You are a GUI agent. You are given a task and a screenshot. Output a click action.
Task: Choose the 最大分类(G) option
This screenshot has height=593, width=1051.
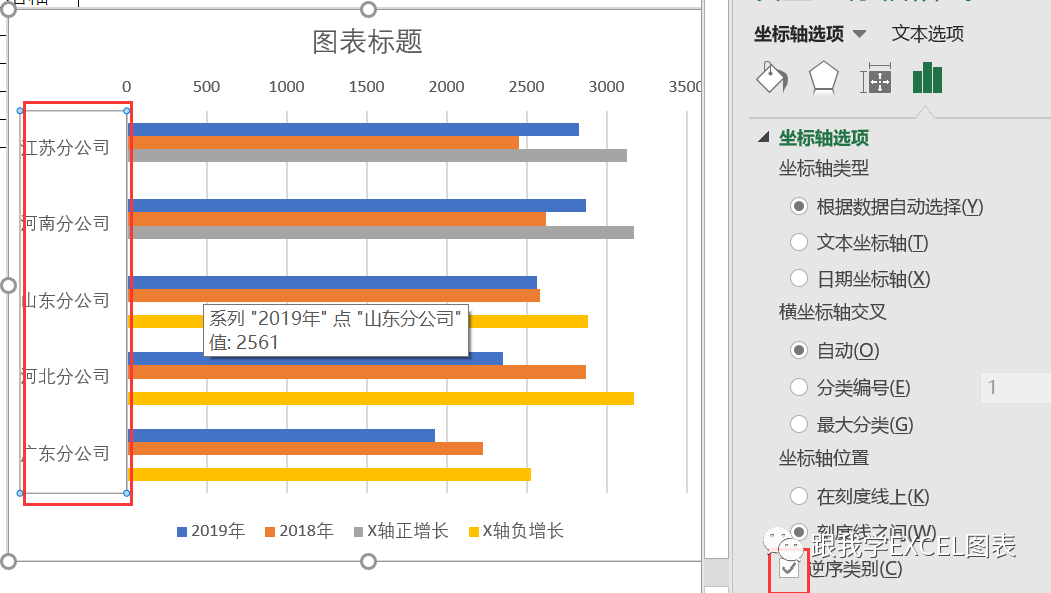click(x=799, y=423)
